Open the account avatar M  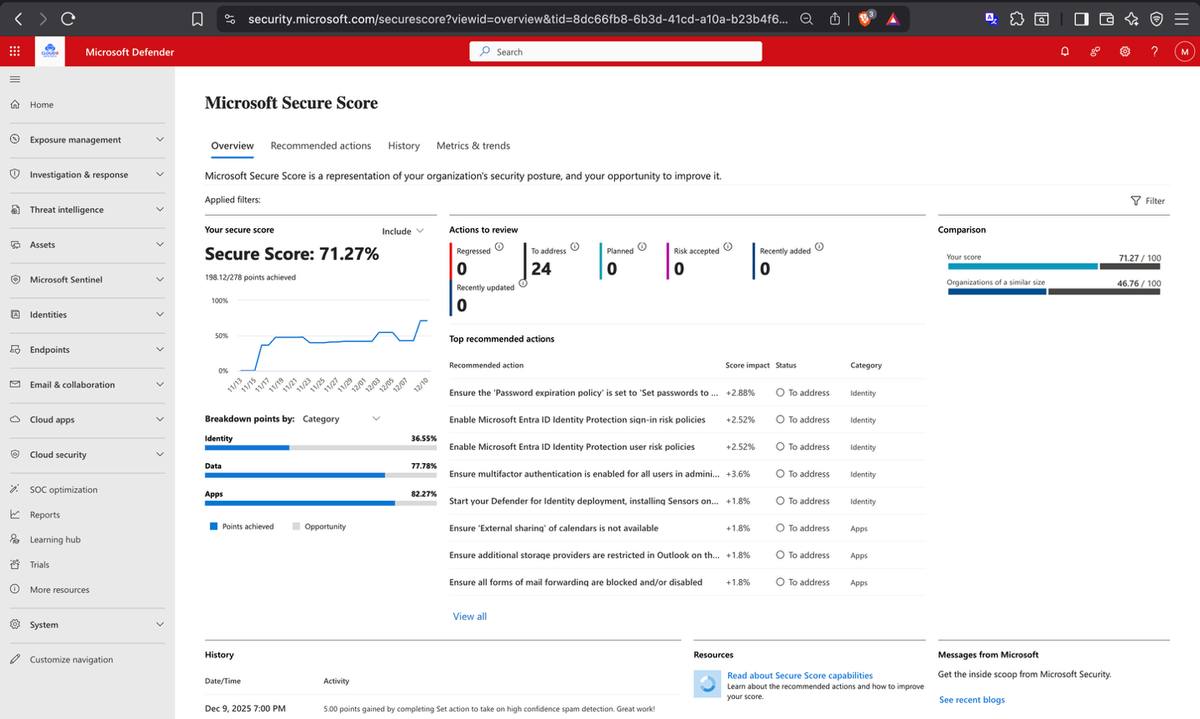coord(1183,52)
